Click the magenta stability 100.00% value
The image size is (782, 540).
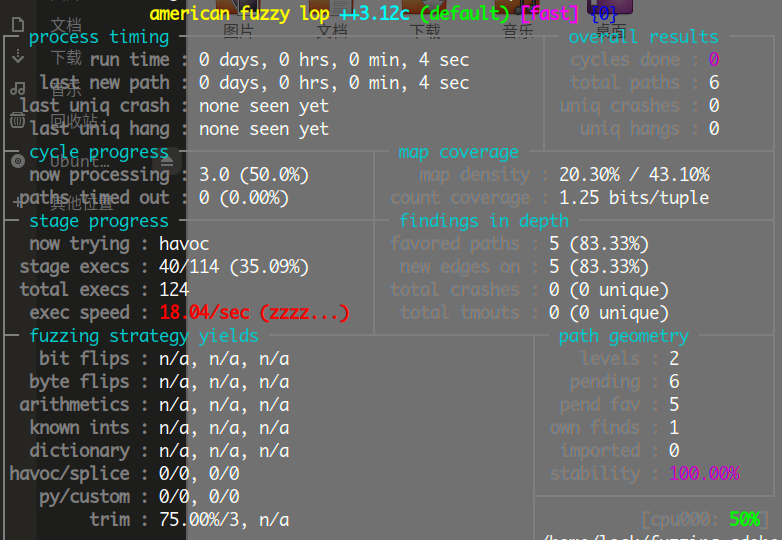click(x=704, y=474)
